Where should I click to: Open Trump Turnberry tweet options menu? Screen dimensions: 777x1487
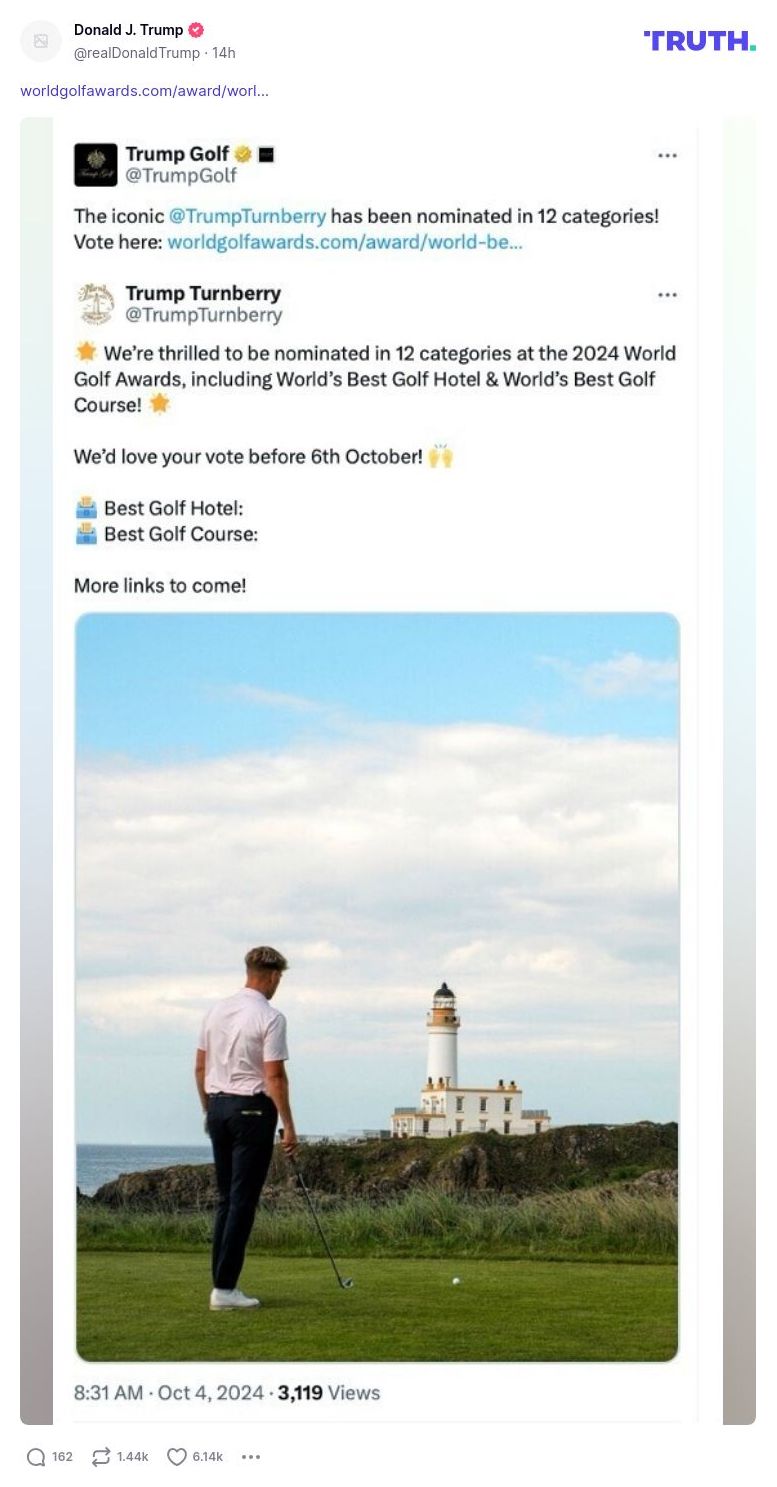coord(667,295)
